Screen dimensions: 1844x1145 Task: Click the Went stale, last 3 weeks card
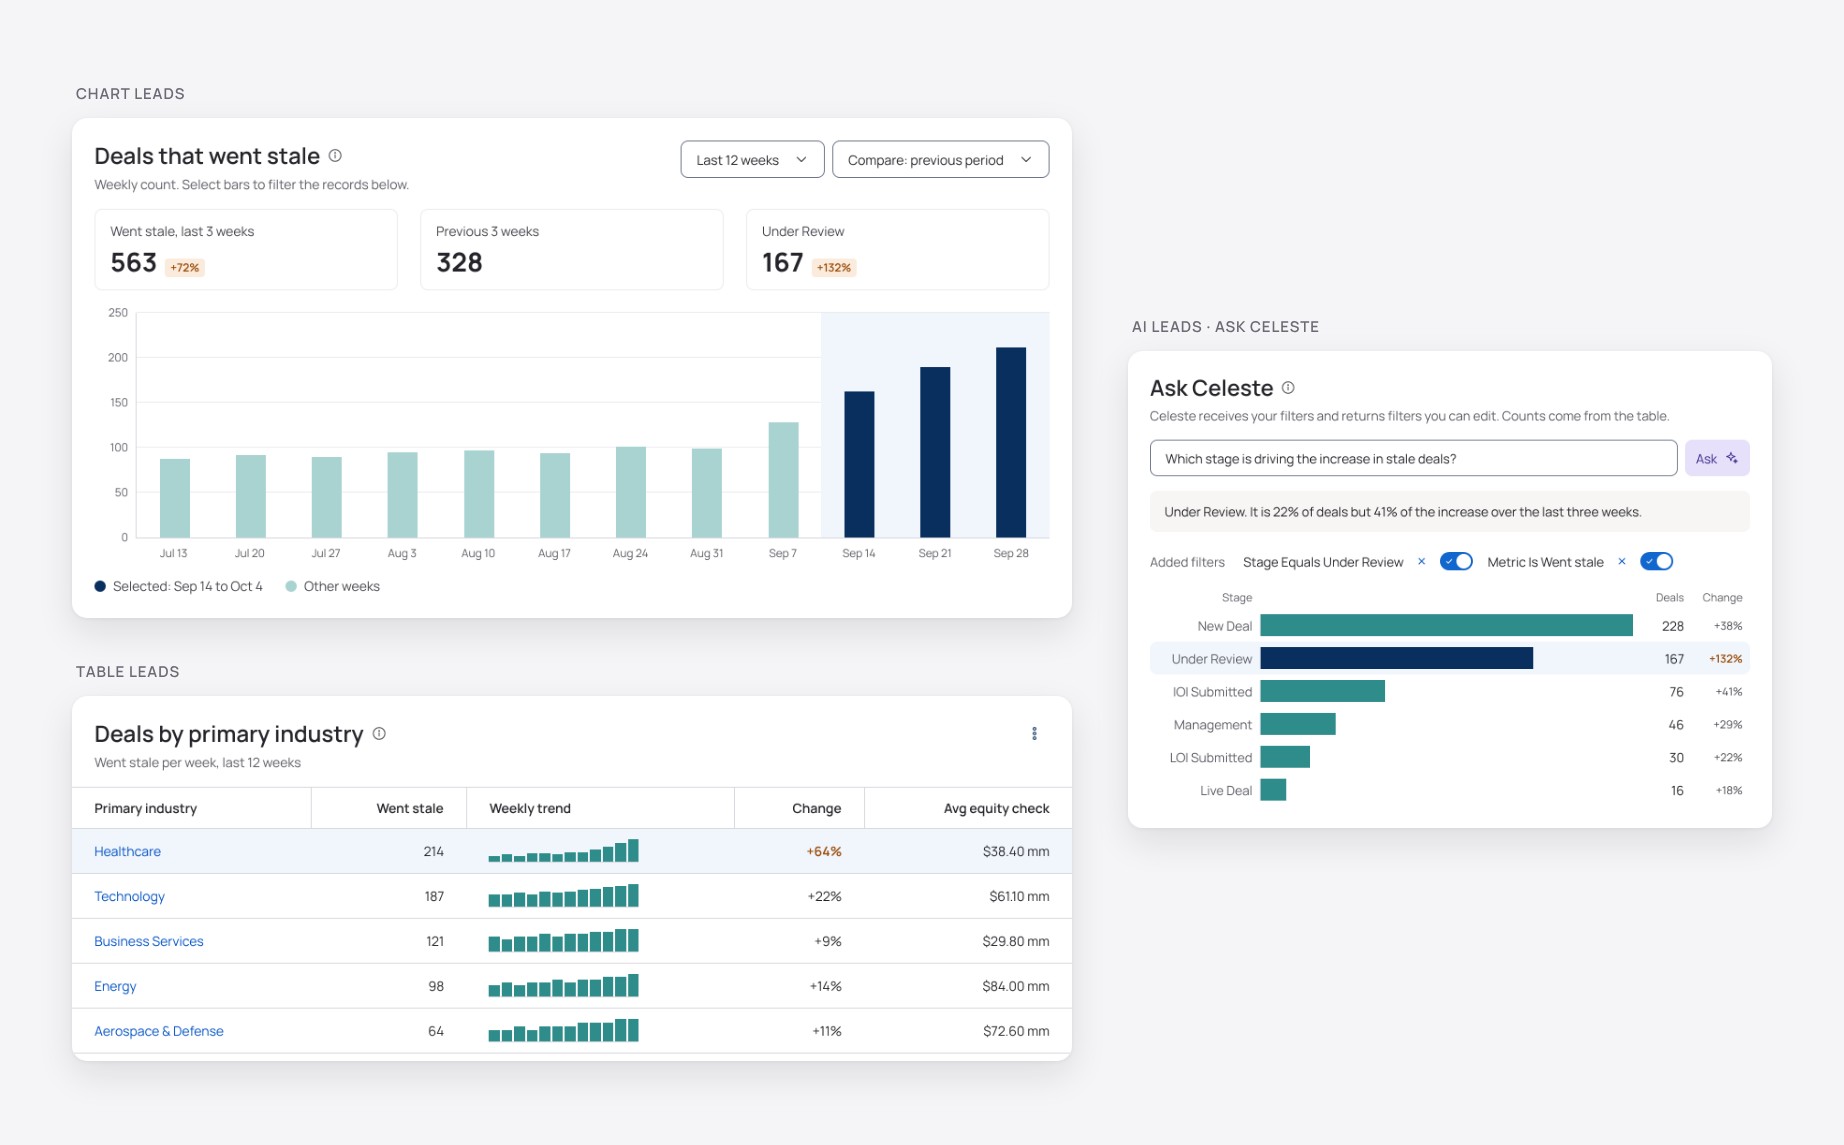tap(246, 250)
